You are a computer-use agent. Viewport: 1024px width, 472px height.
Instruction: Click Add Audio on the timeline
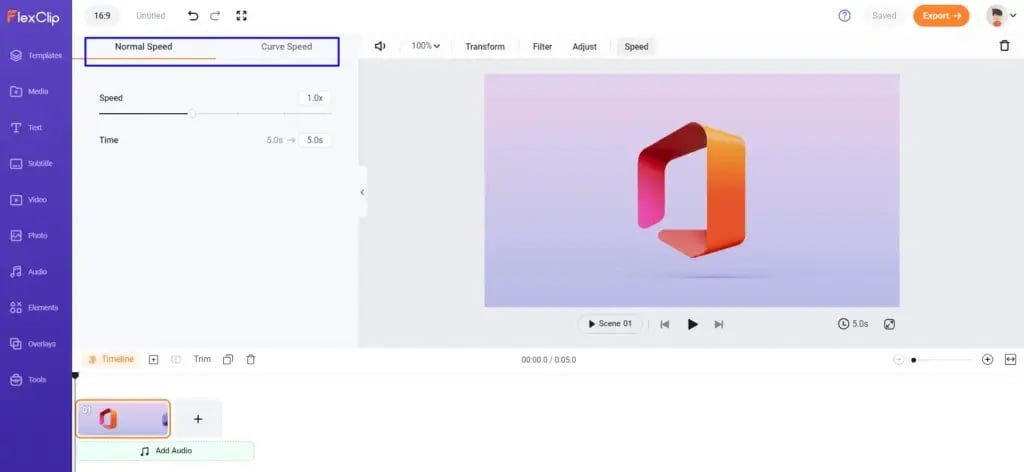[165, 451]
